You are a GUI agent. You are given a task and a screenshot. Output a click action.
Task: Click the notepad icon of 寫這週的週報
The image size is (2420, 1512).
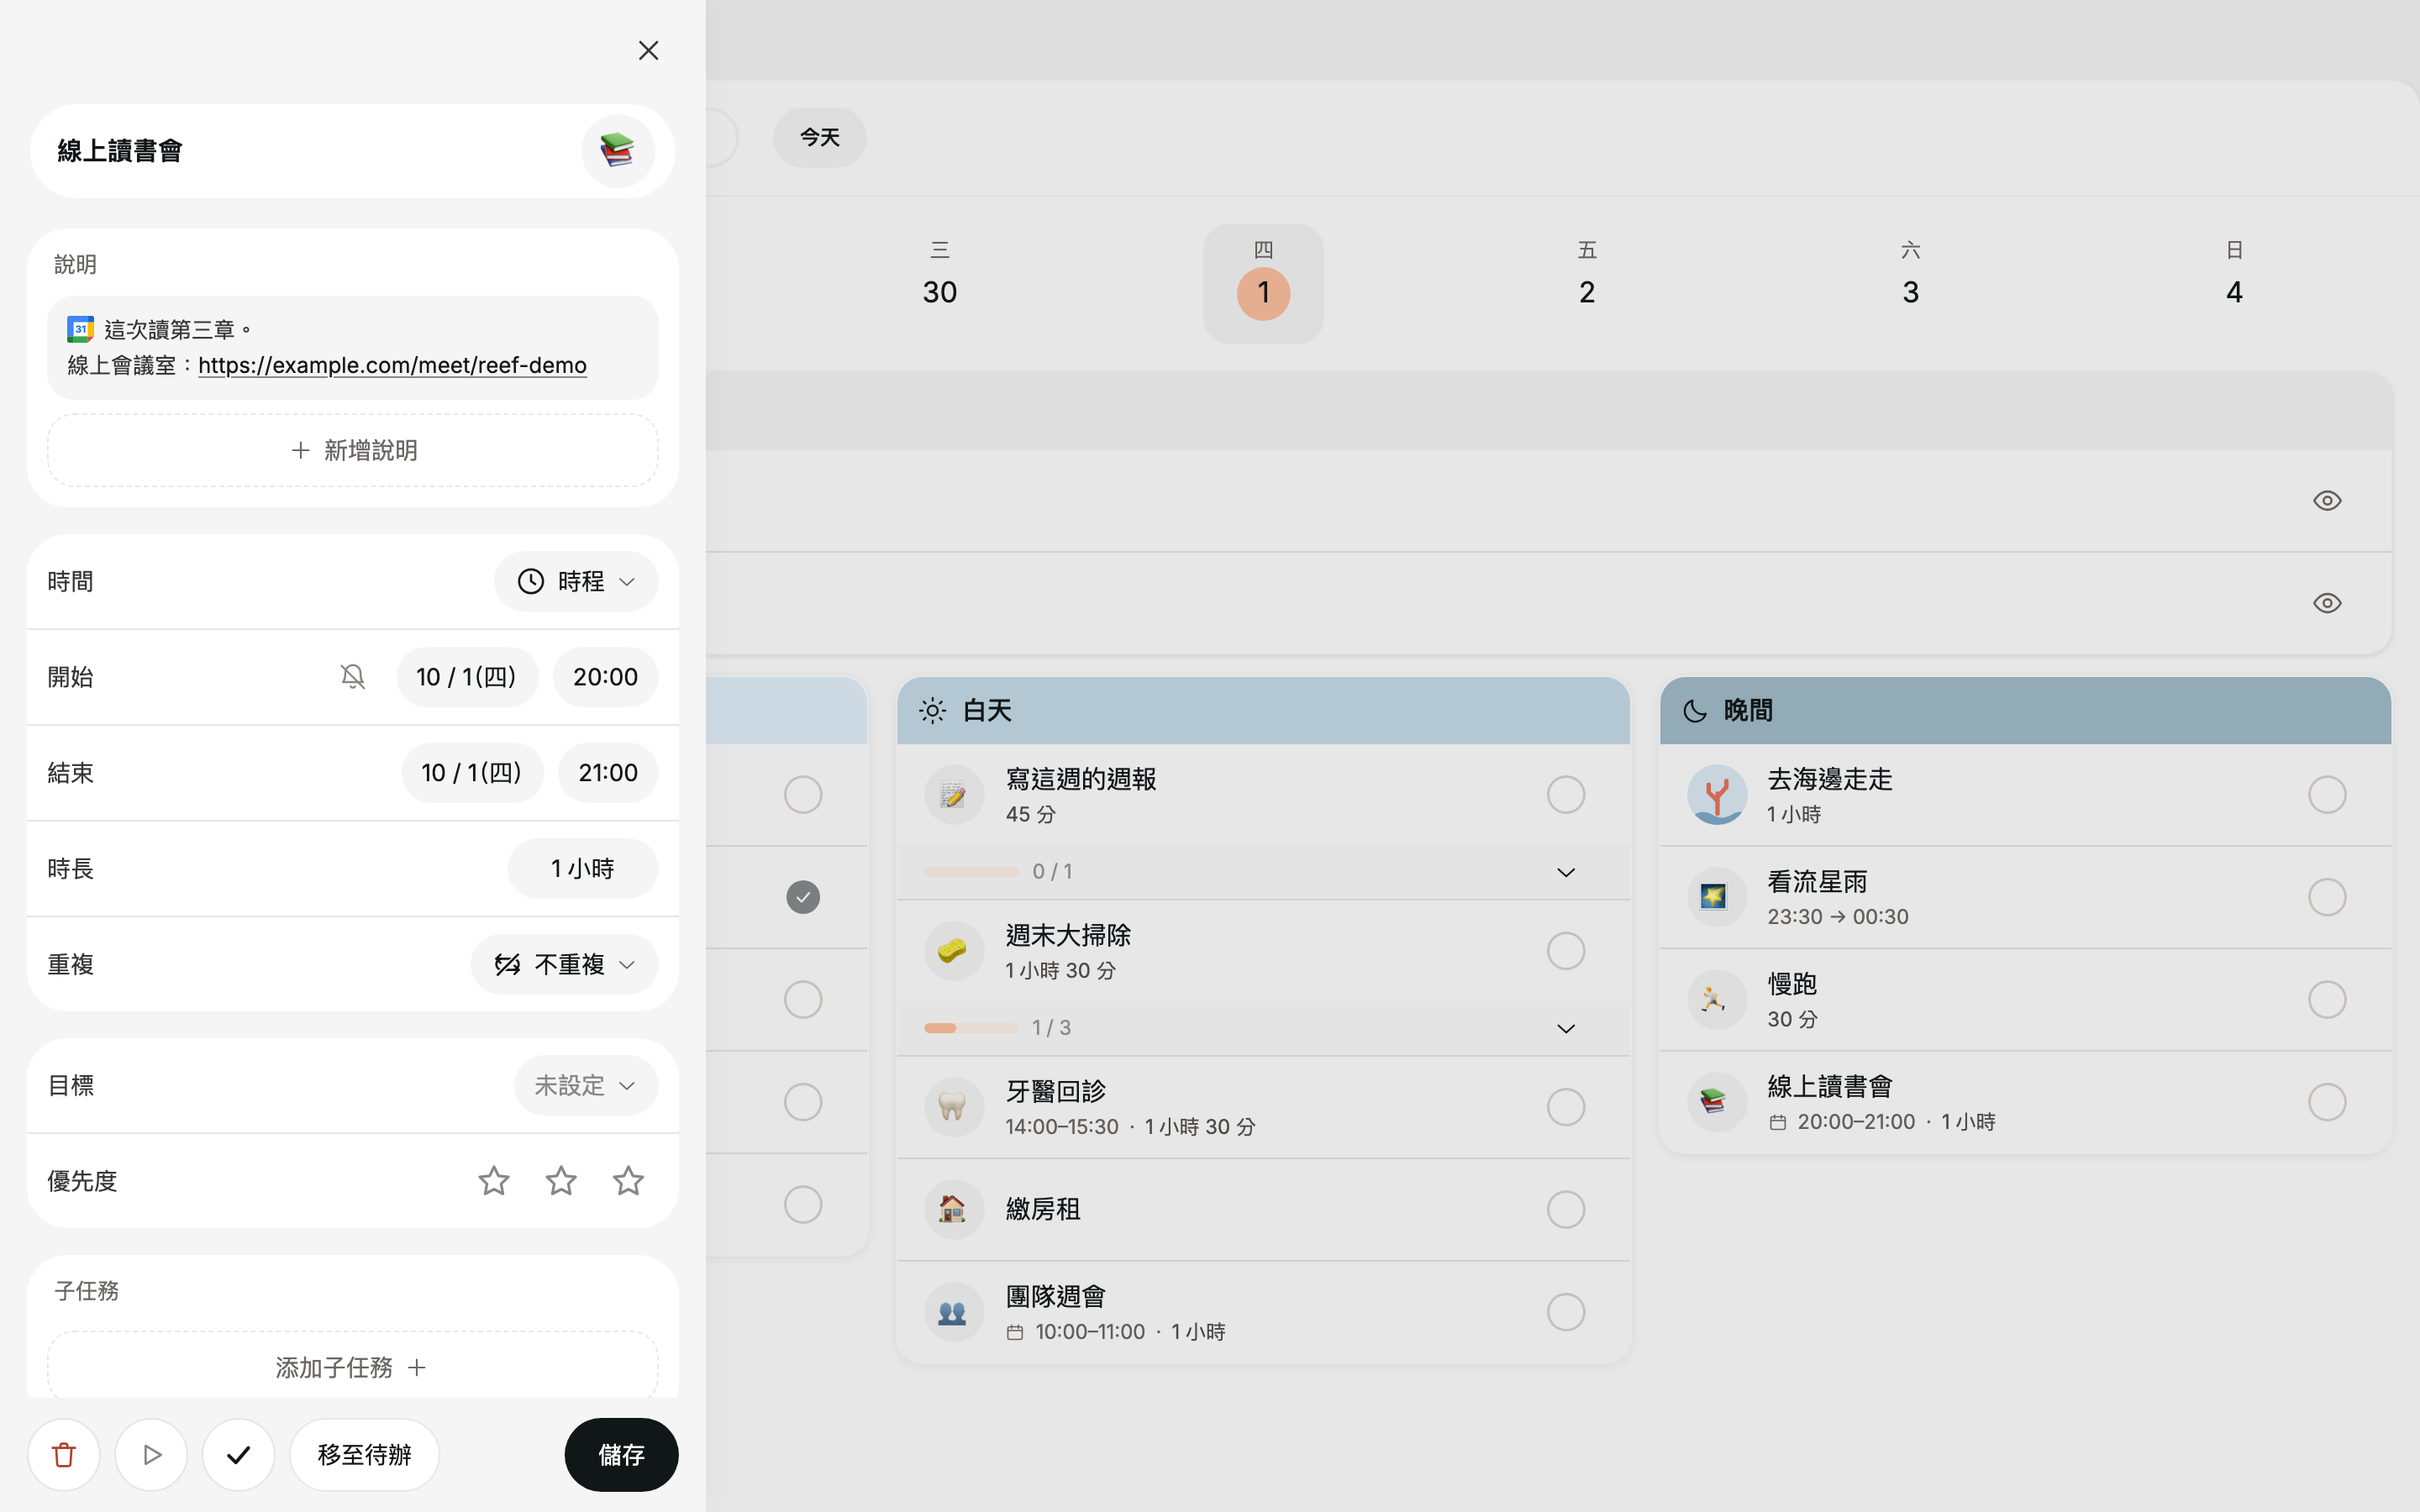tap(953, 795)
